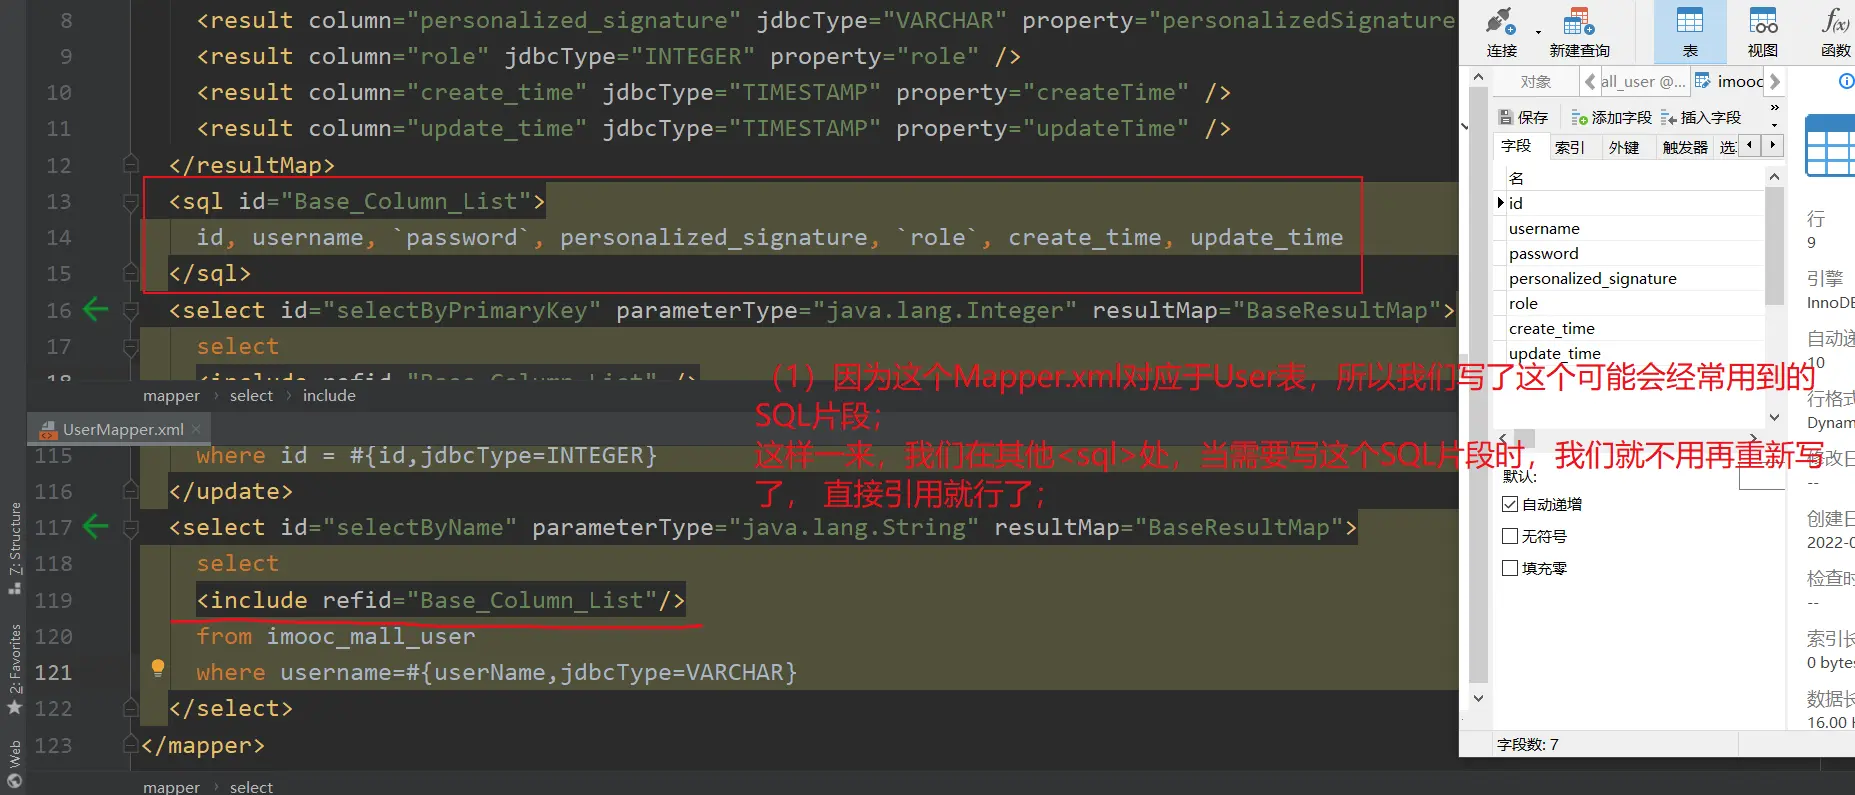Open the Web tool window
This screenshot has width=1855, height=795.
[x=14, y=765]
